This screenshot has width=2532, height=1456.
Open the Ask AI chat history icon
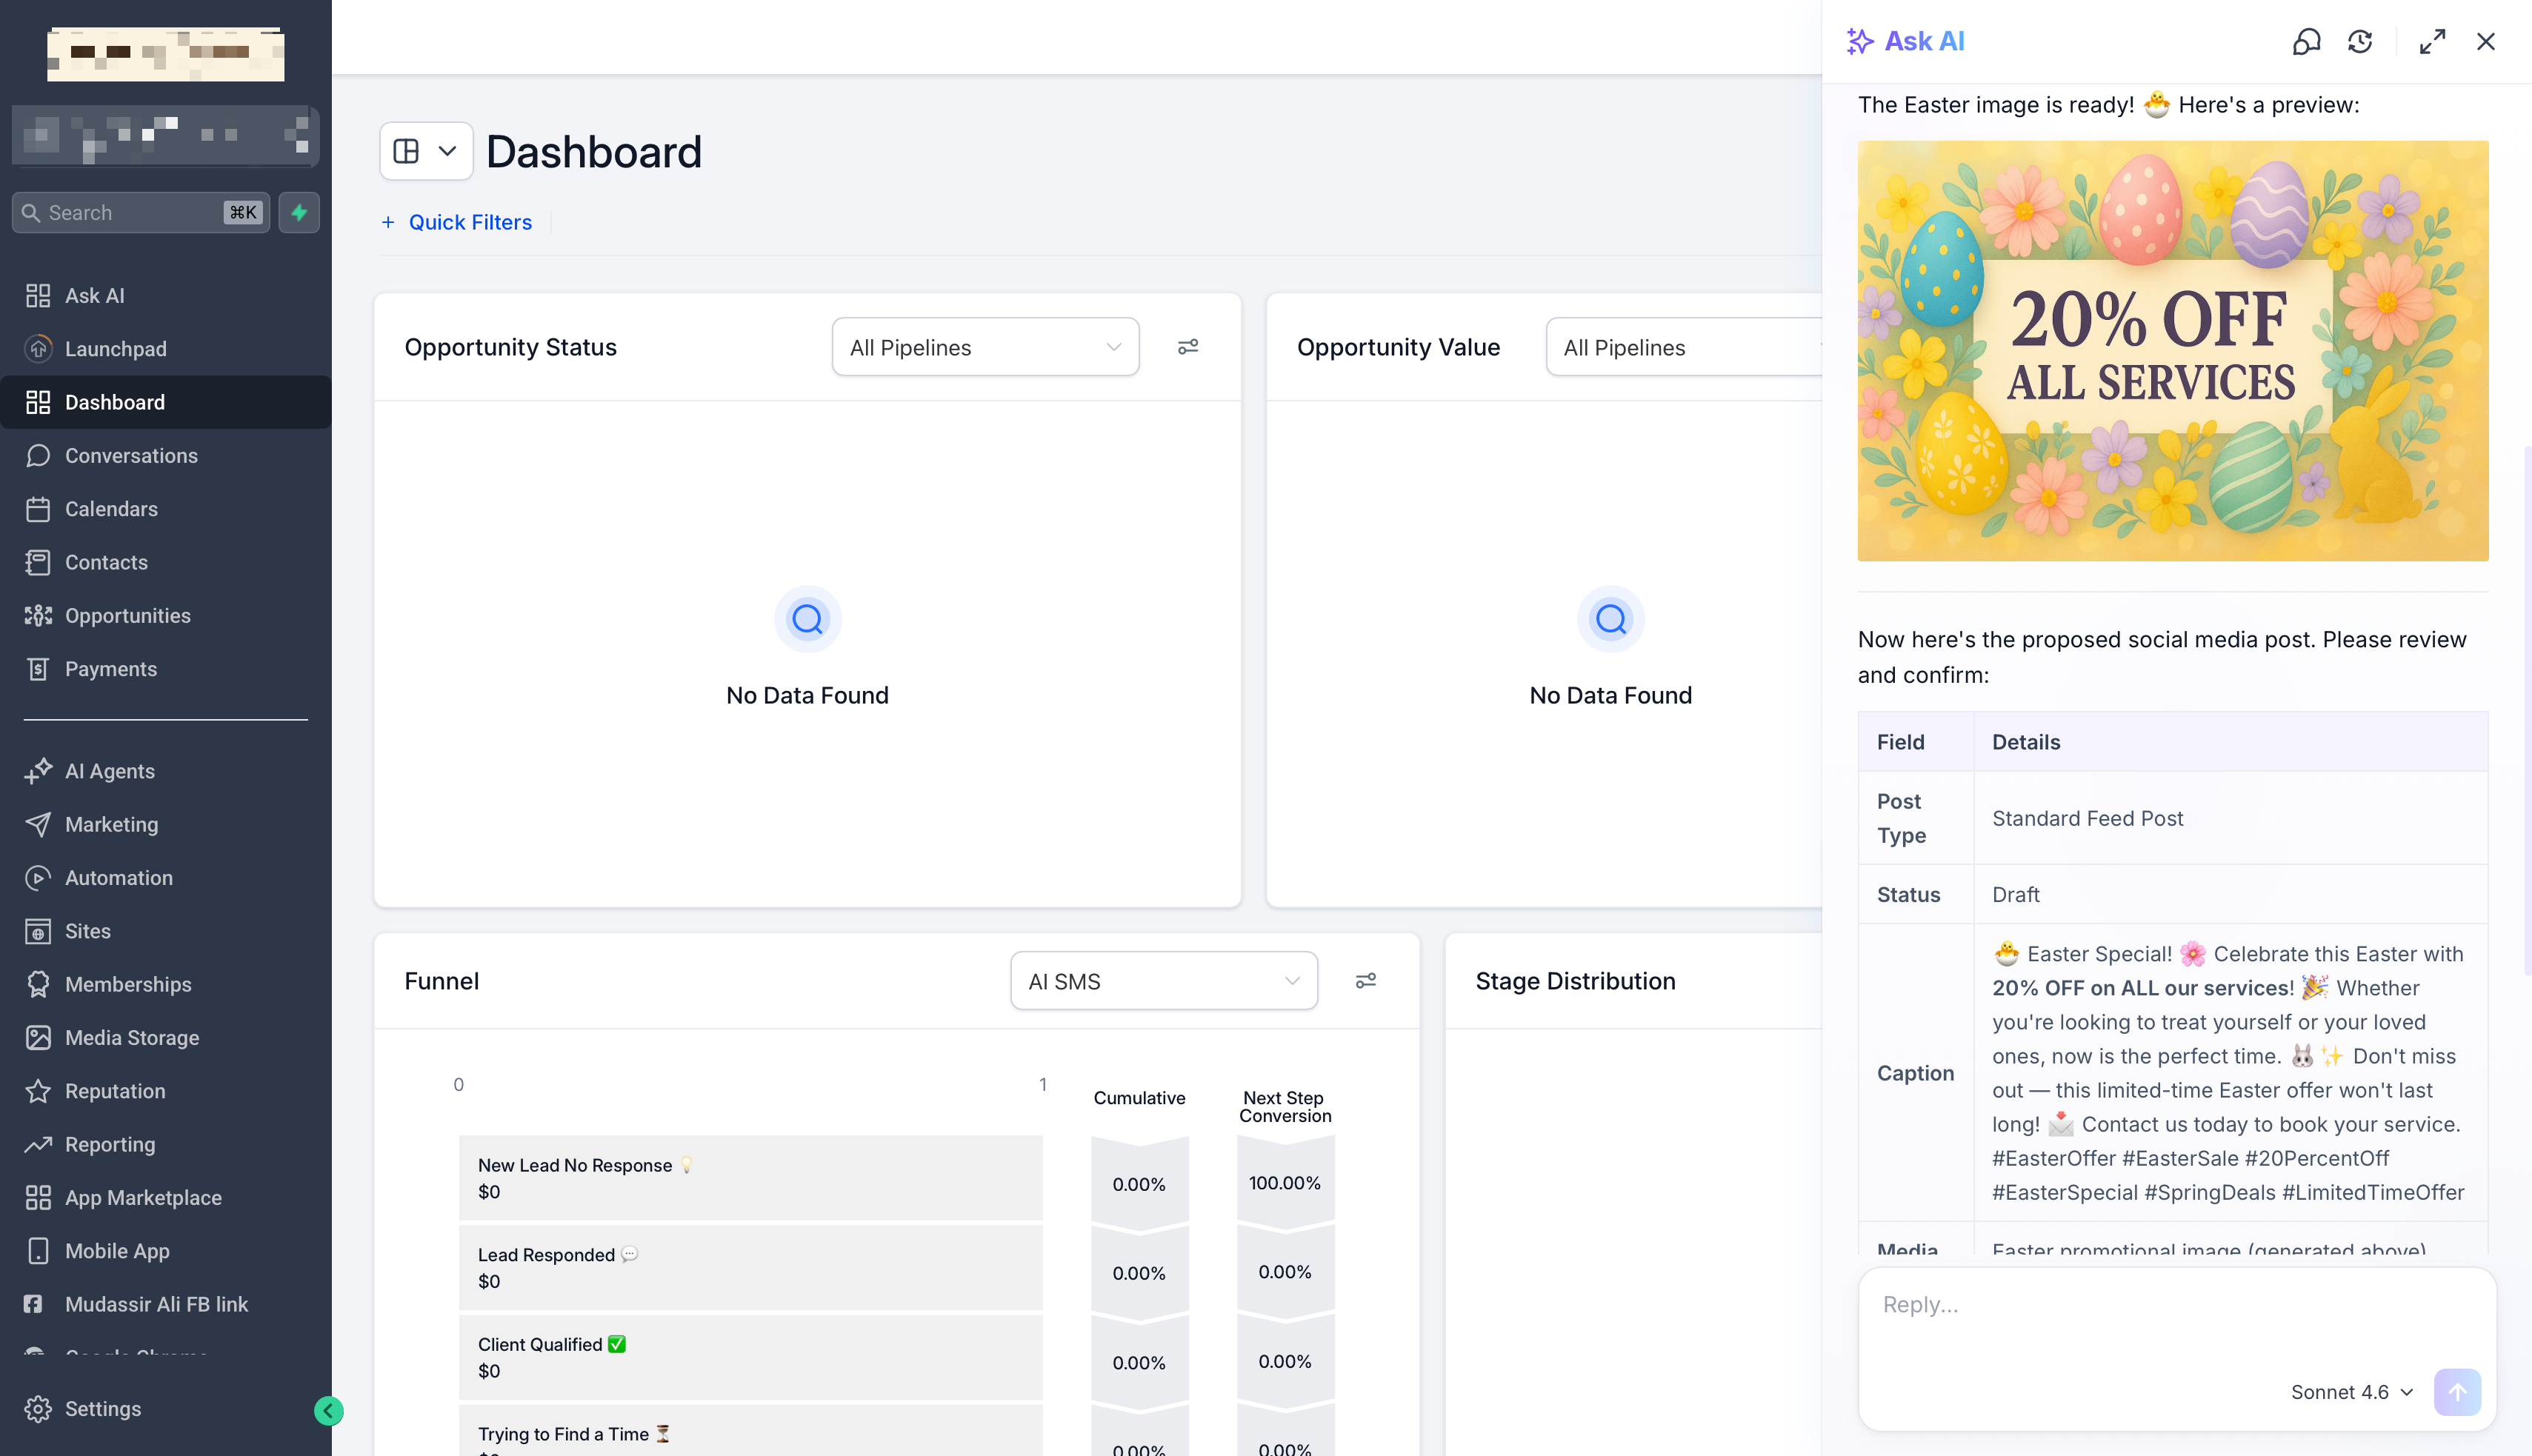click(2360, 41)
